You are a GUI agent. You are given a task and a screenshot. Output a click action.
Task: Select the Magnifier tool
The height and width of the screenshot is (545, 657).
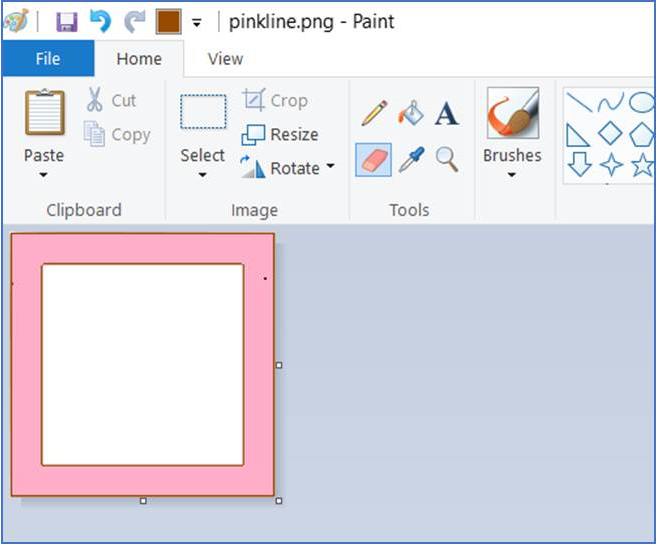[447, 159]
